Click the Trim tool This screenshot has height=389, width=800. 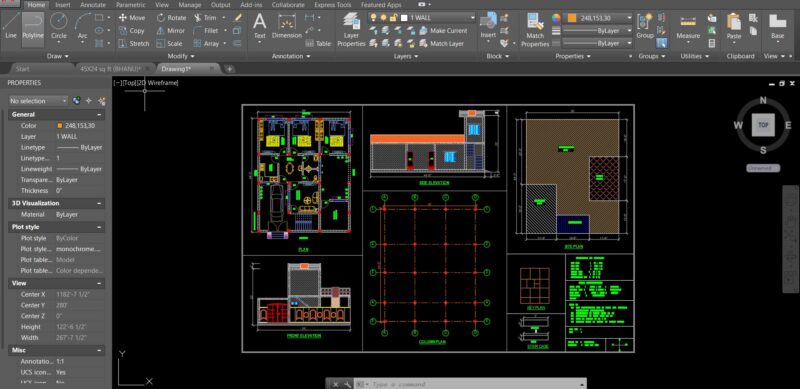pyautogui.click(x=205, y=17)
